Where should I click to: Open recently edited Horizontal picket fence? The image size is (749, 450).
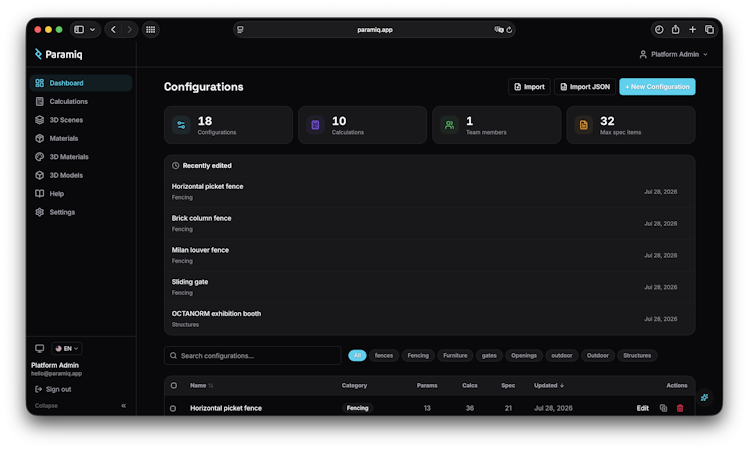click(x=429, y=192)
